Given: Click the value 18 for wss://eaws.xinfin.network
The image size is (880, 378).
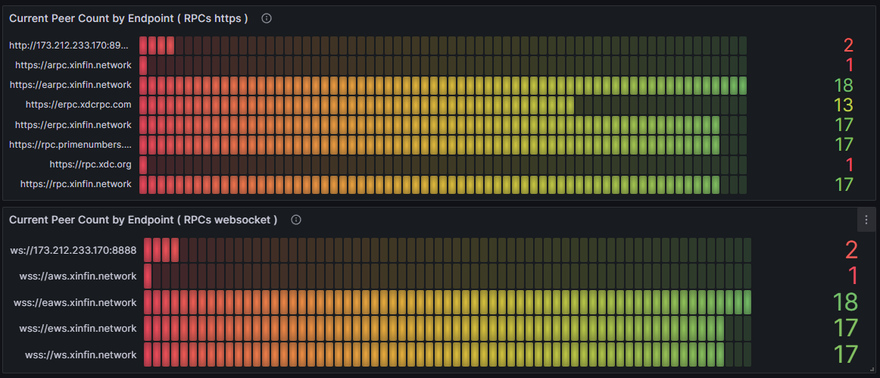Looking at the screenshot, I should pyautogui.click(x=846, y=302).
